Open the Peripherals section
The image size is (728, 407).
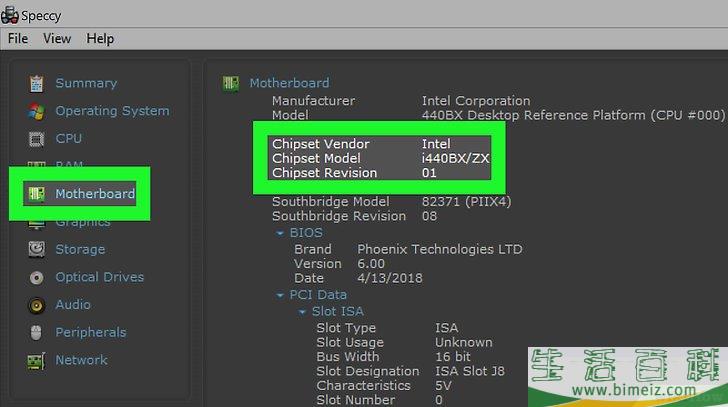coord(91,332)
